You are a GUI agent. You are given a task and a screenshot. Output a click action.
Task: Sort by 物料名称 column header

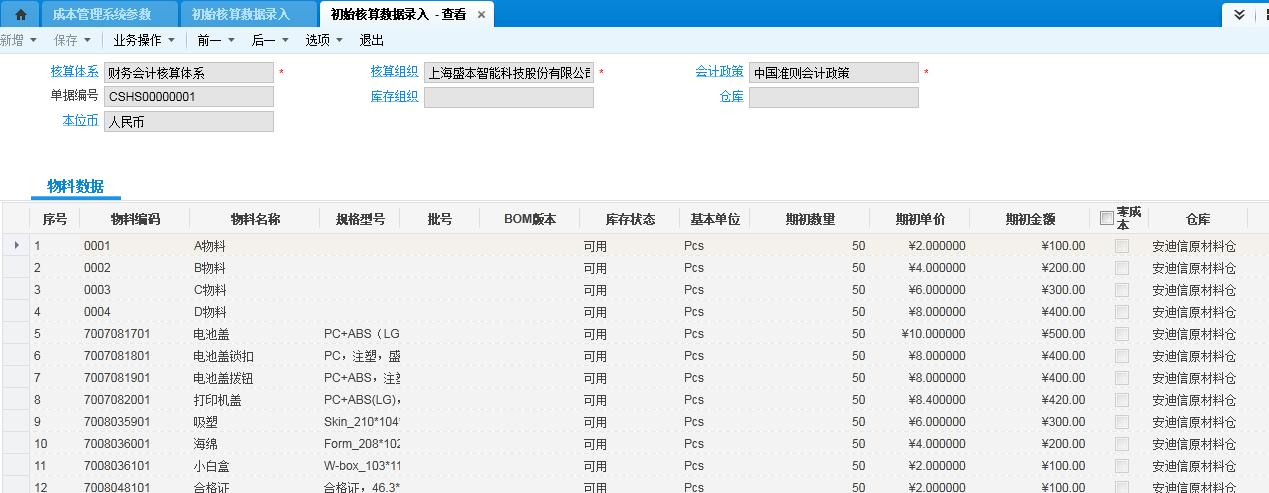point(255,219)
